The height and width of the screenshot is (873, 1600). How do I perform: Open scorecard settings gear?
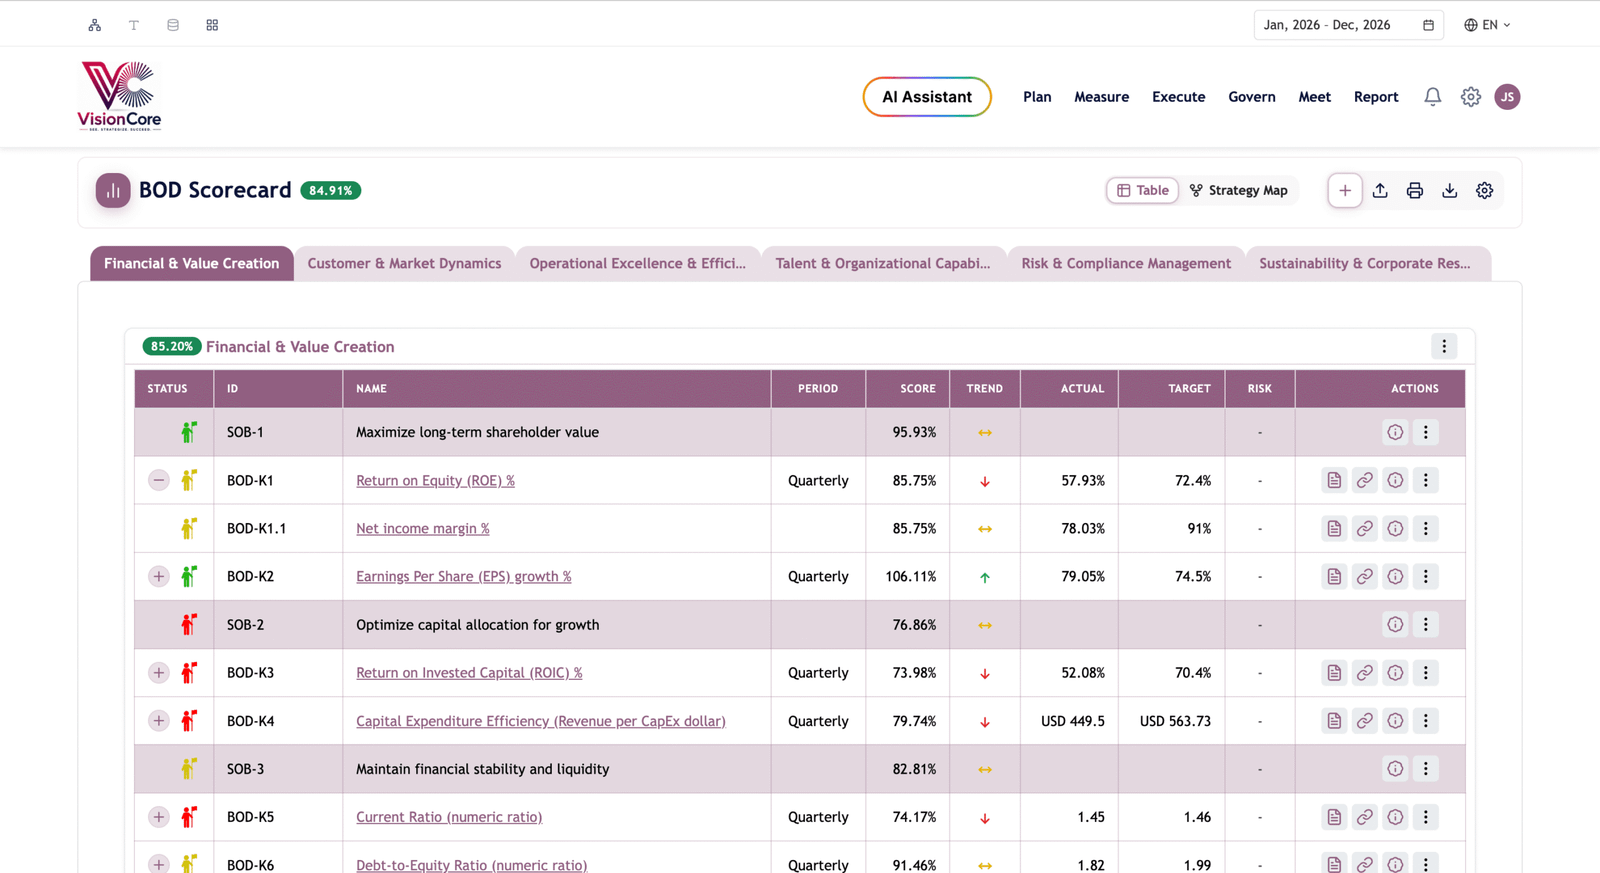click(1485, 190)
